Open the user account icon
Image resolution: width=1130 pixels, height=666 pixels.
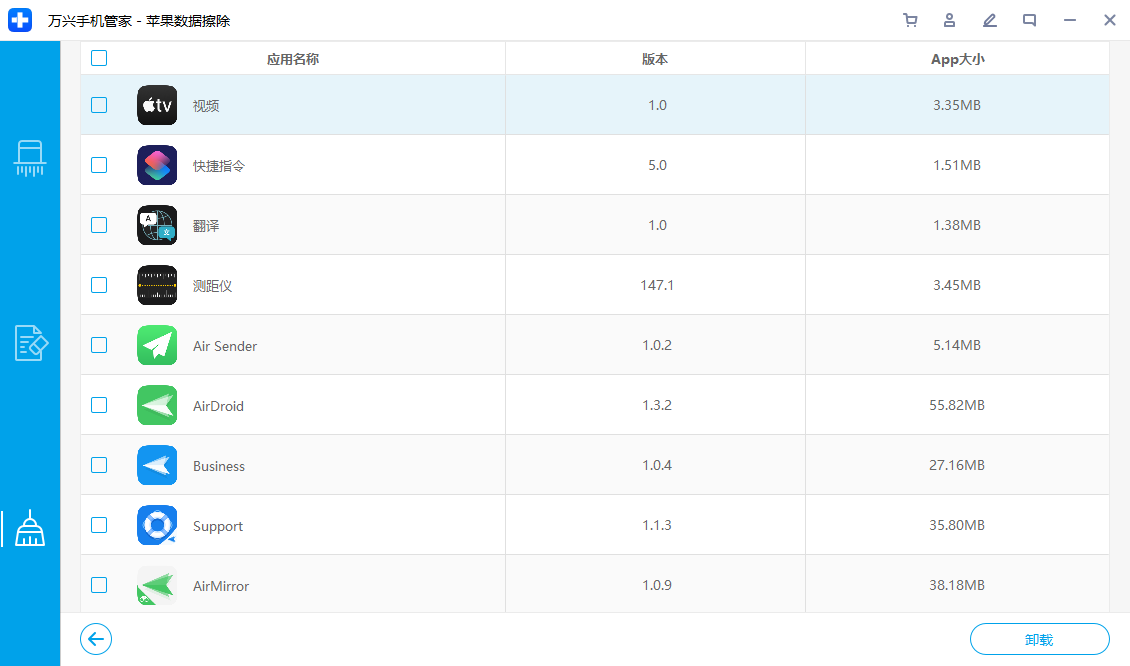tap(950, 20)
